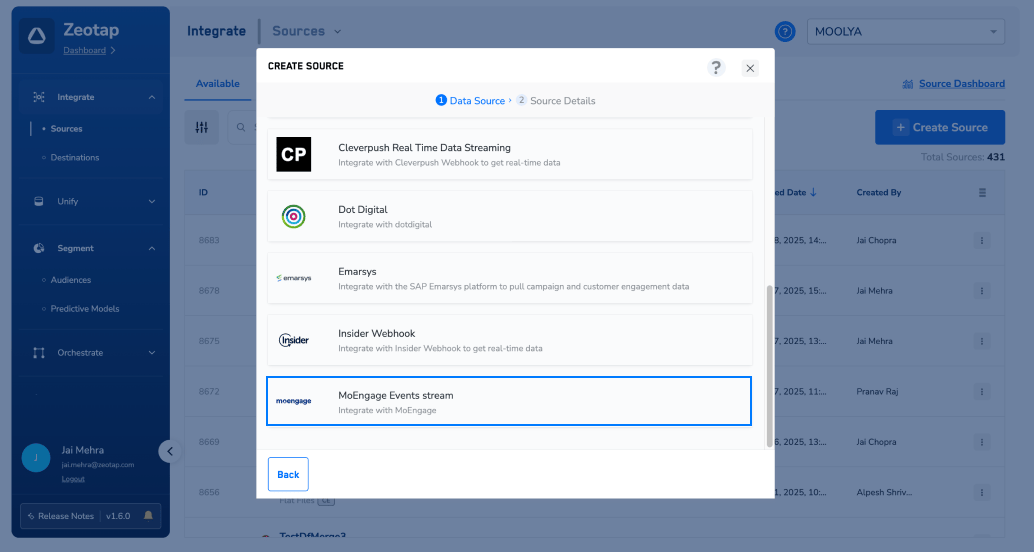Select Sources in the sidebar
The width and height of the screenshot is (1034, 552).
(x=67, y=129)
